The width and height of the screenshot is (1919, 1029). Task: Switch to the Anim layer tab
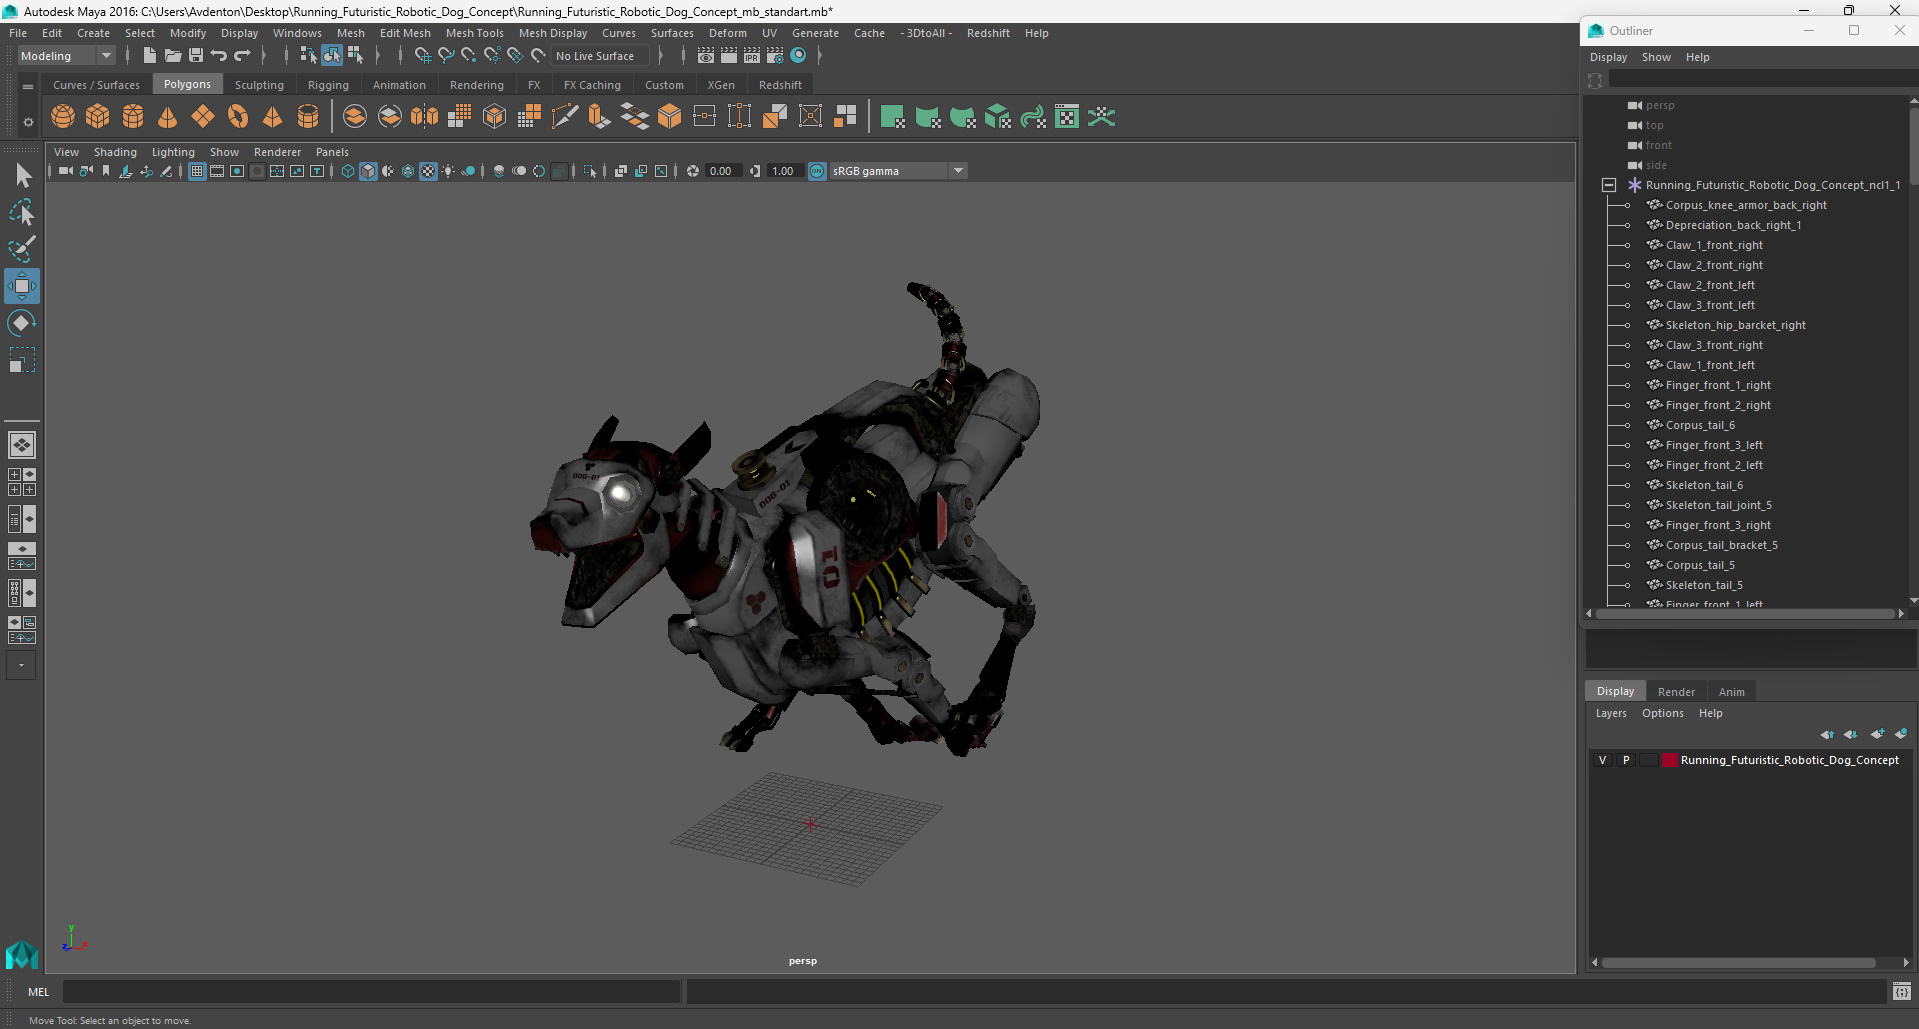pos(1731,692)
